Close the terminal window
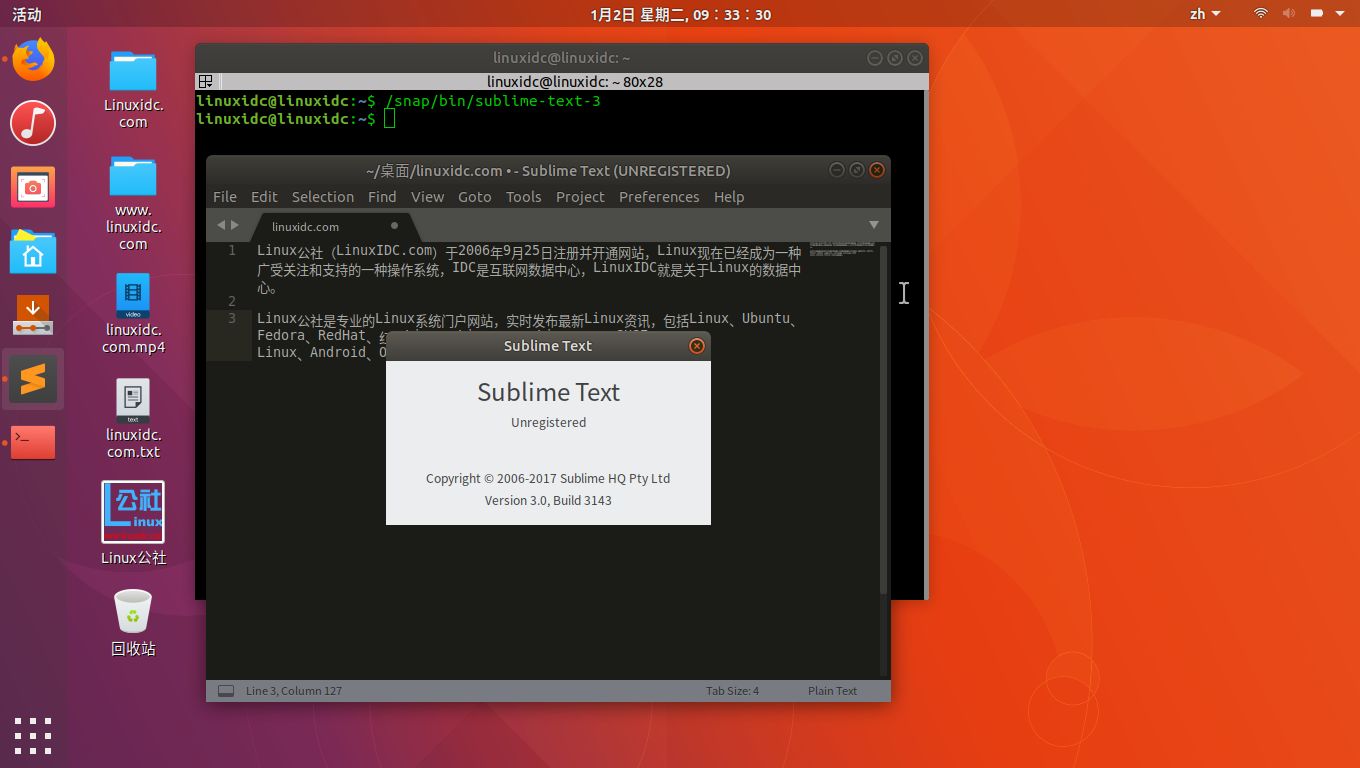The height and width of the screenshot is (768, 1360). click(915, 58)
